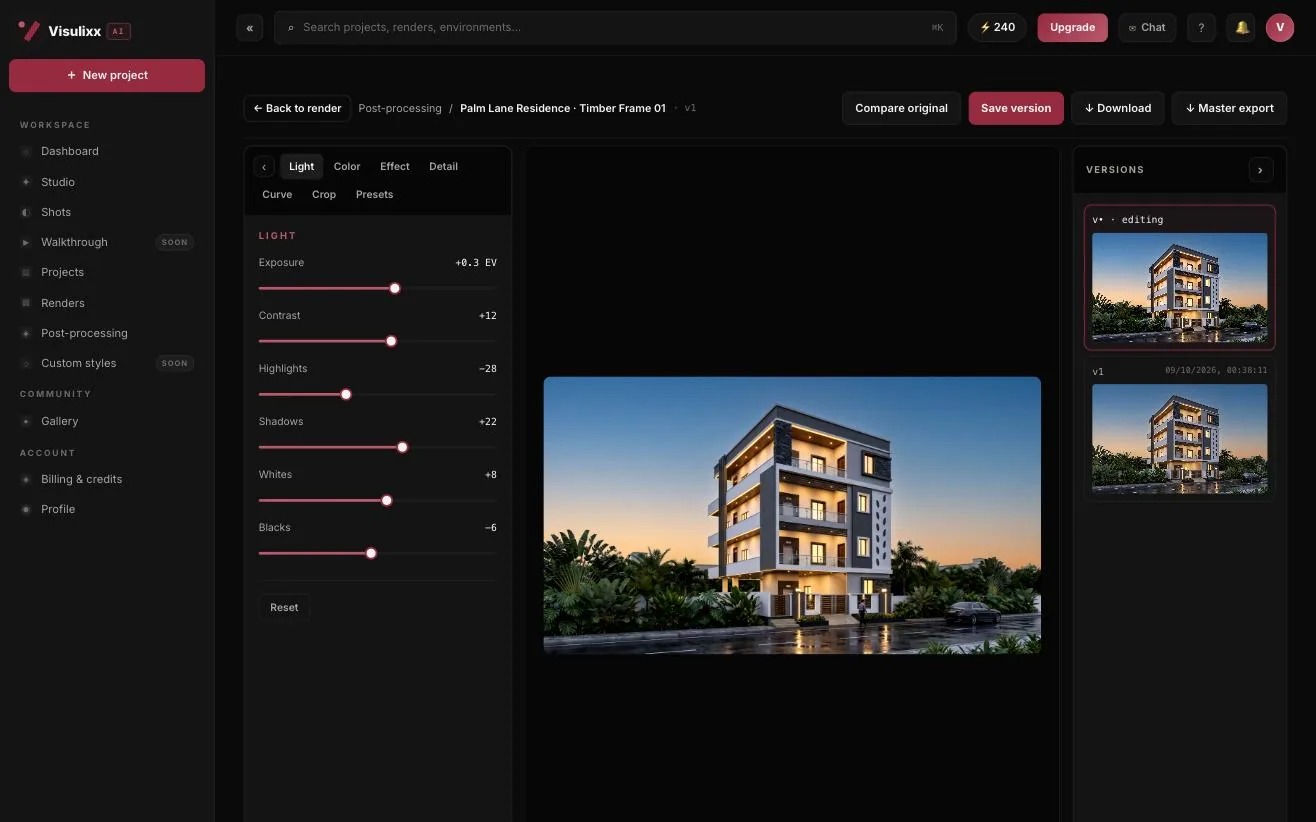Open the notifications bell
Viewport: 1316px width, 822px height.
(x=1241, y=28)
